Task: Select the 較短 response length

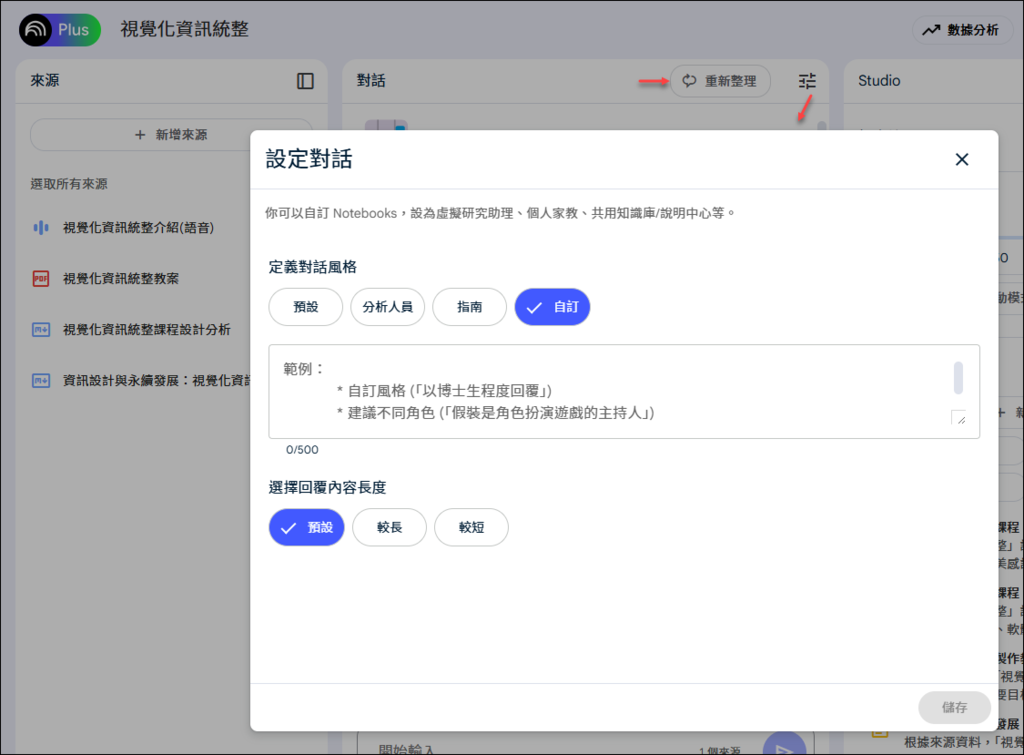Action: pos(472,528)
